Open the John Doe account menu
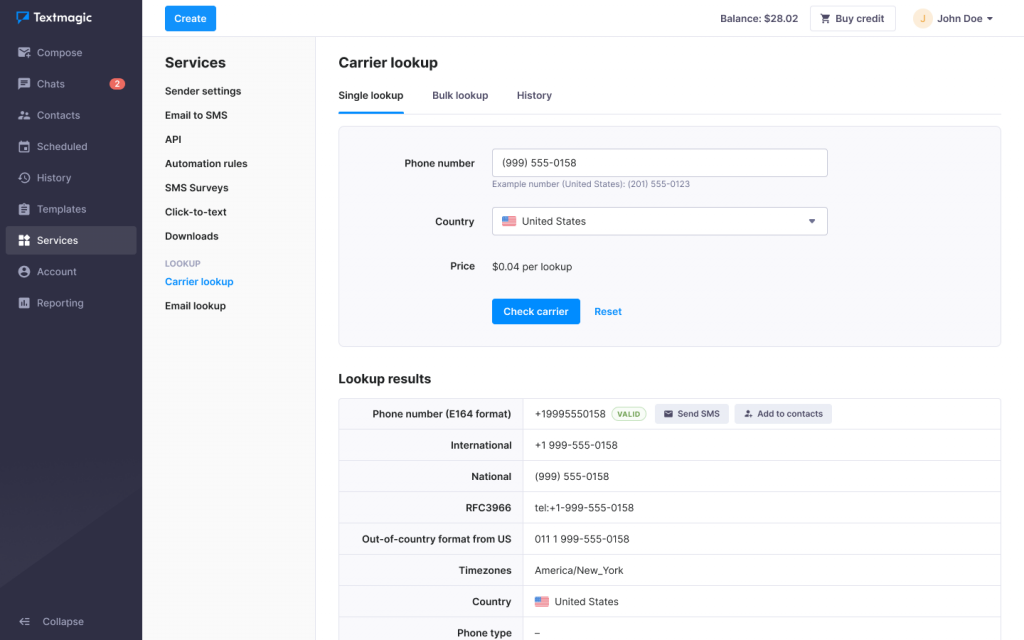 click(x=953, y=18)
